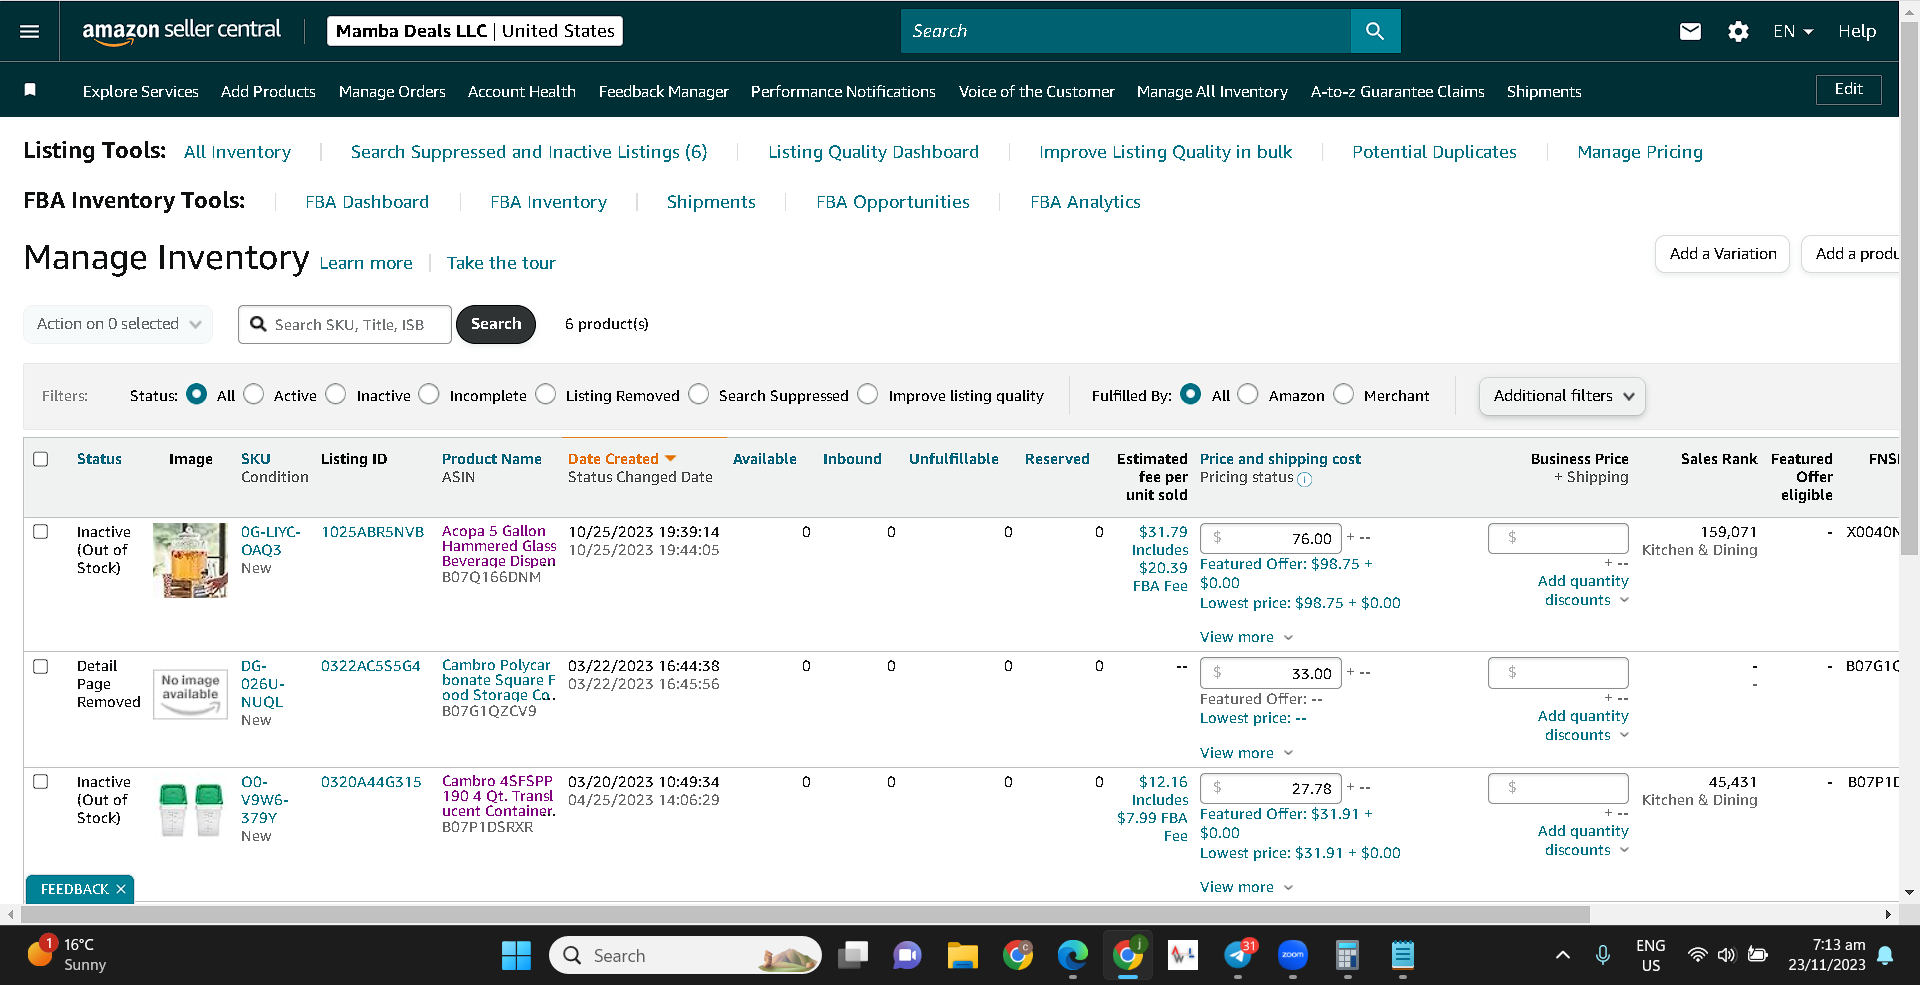Open Performance Notifications in navbar
1920x985 pixels.
click(x=843, y=91)
